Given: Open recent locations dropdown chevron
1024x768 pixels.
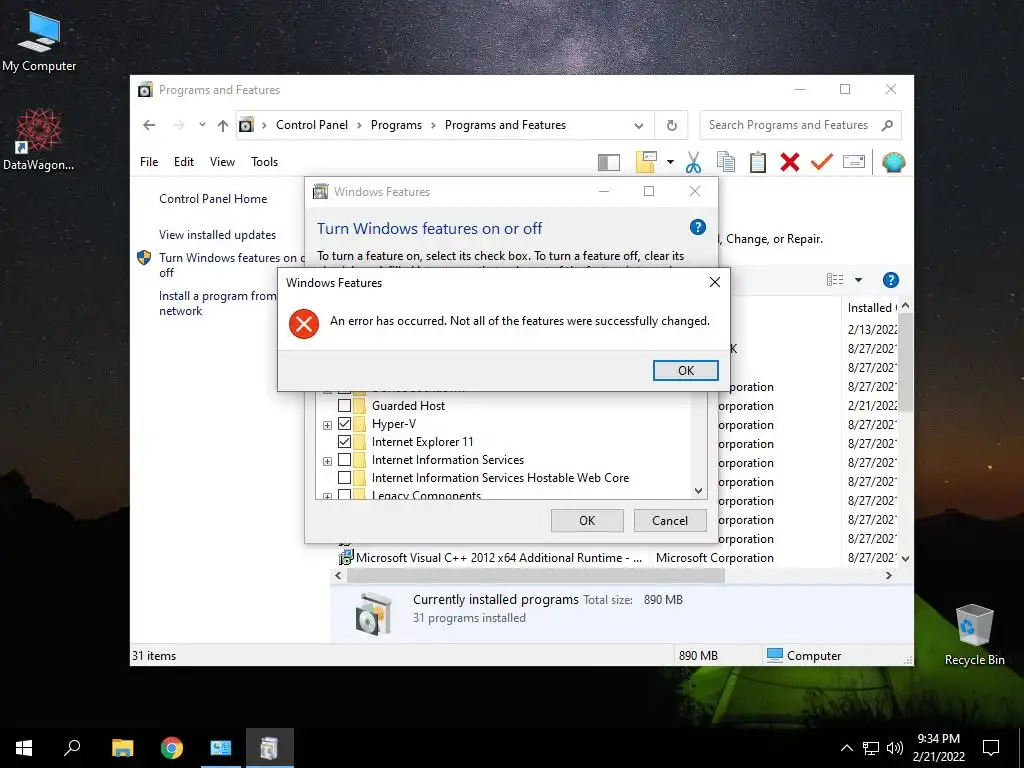Looking at the screenshot, I should click(202, 125).
